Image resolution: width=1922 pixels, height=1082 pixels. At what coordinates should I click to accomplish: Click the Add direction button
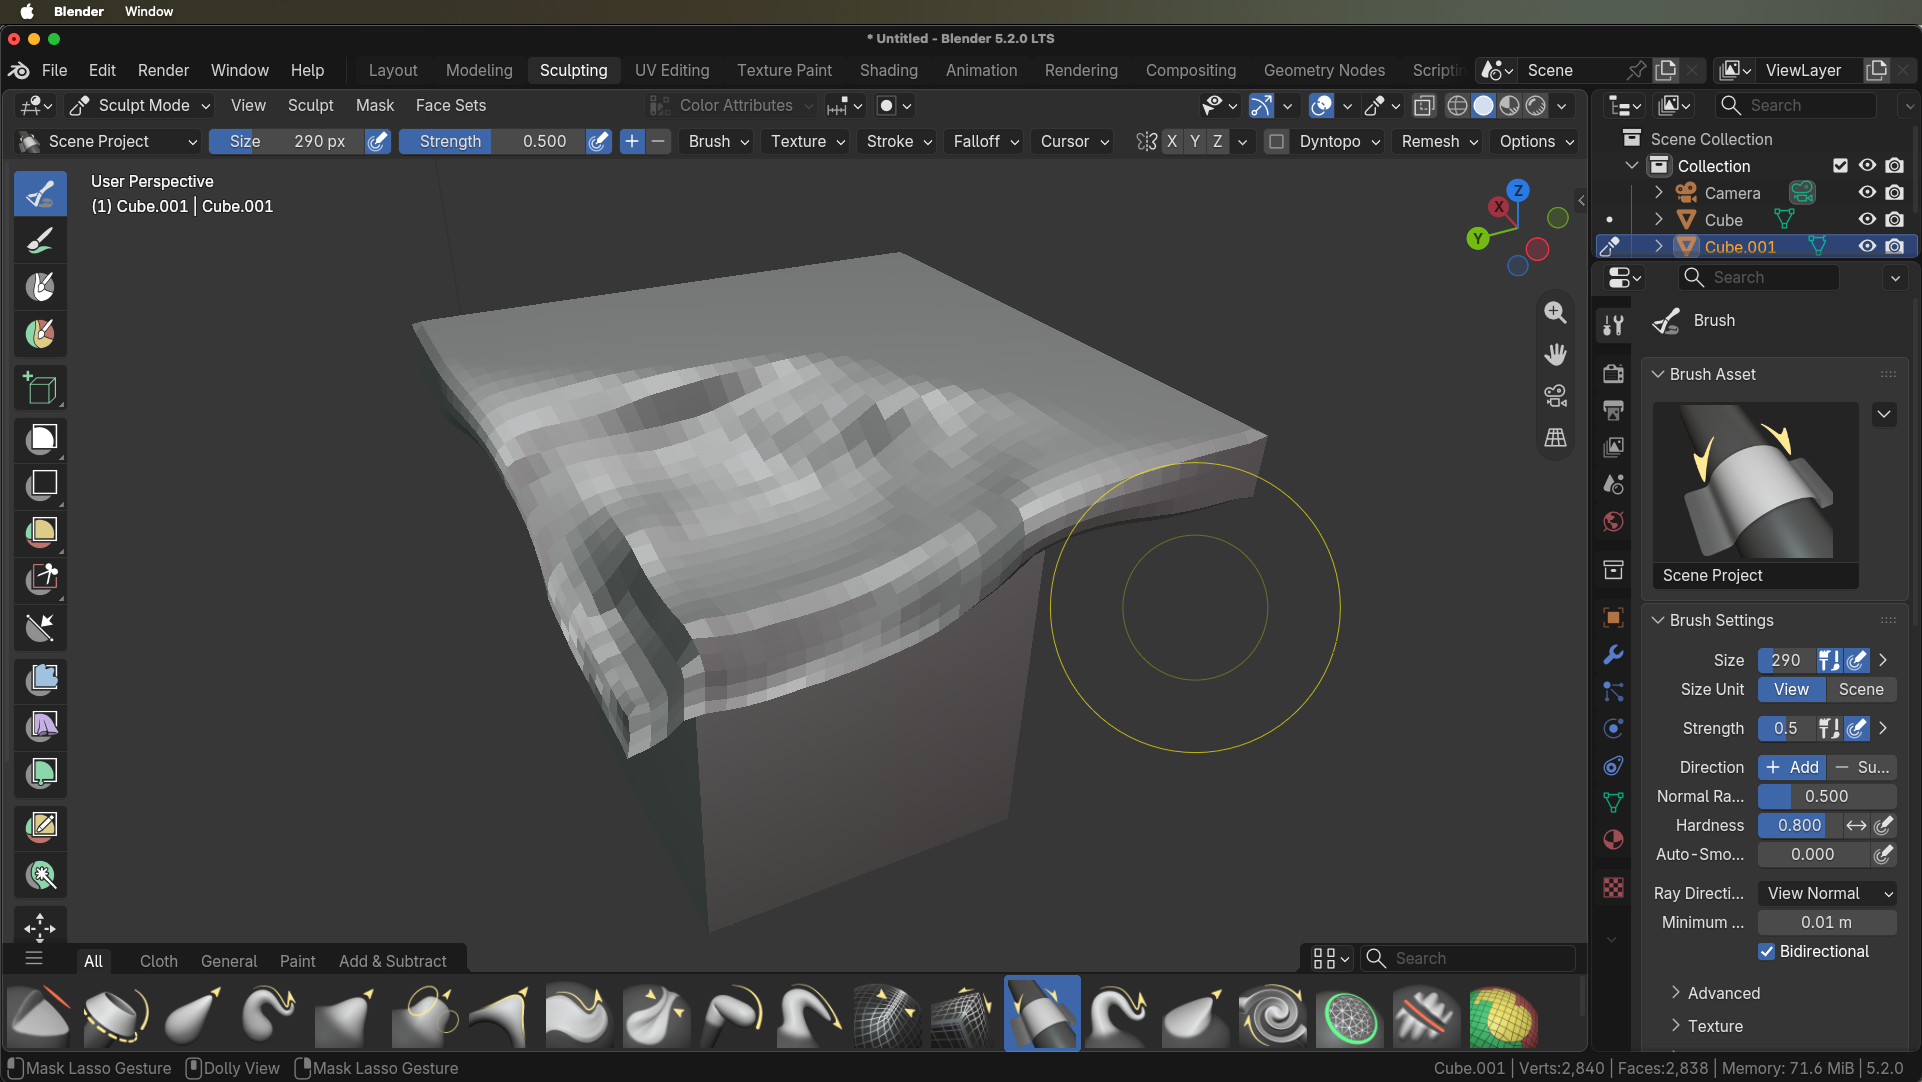pyautogui.click(x=1792, y=767)
